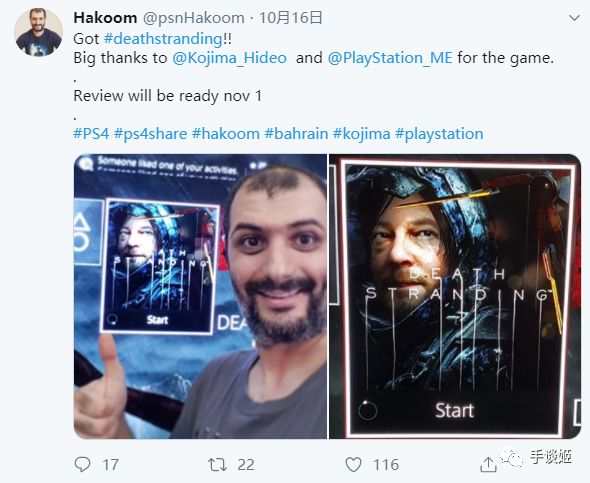Viewport: 590px width, 483px height.
Task: Open the #bahrain hashtag
Action: pyautogui.click(x=296, y=134)
